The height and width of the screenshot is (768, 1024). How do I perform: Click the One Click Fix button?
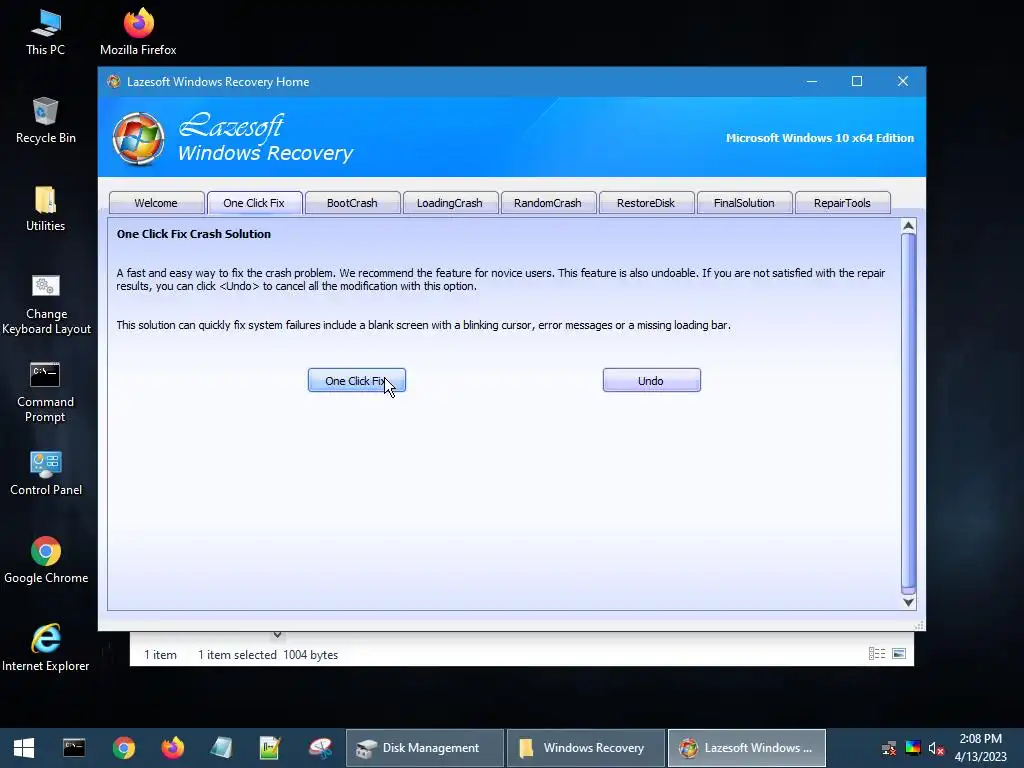point(357,381)
